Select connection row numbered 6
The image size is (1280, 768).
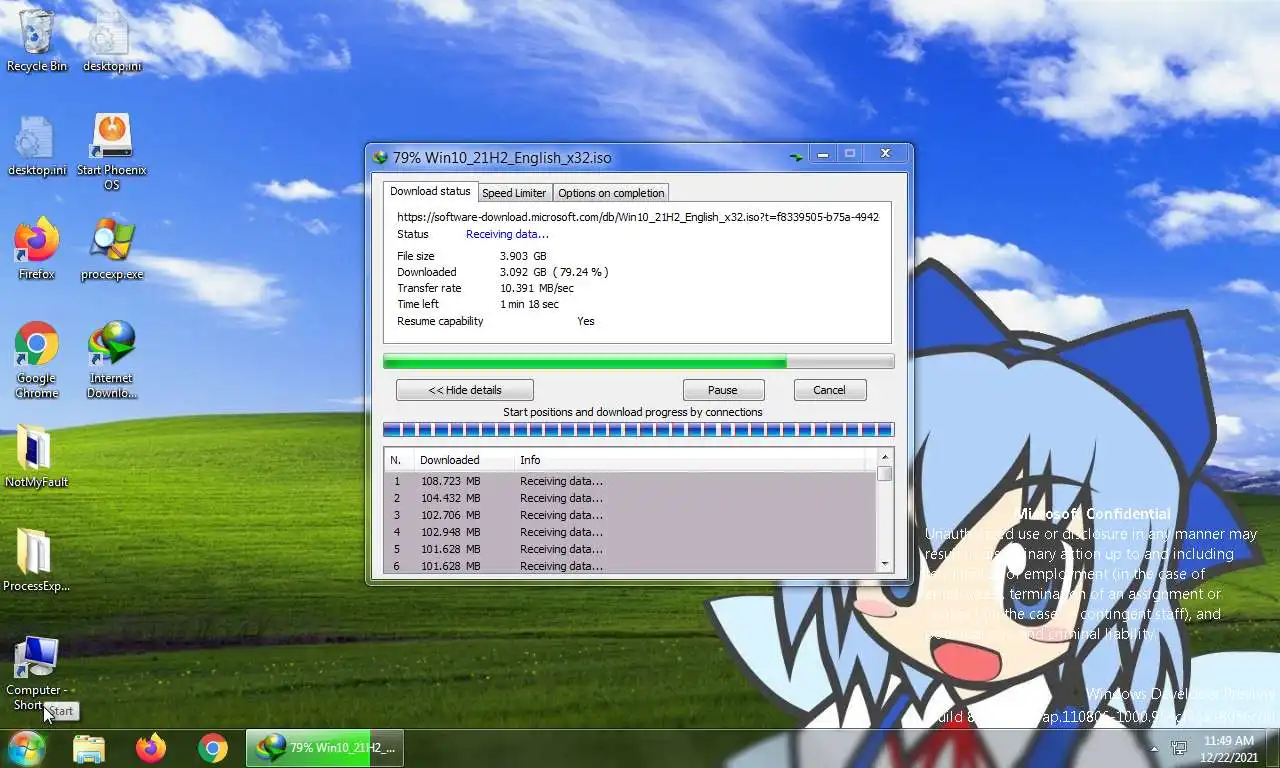coord(630,566)
